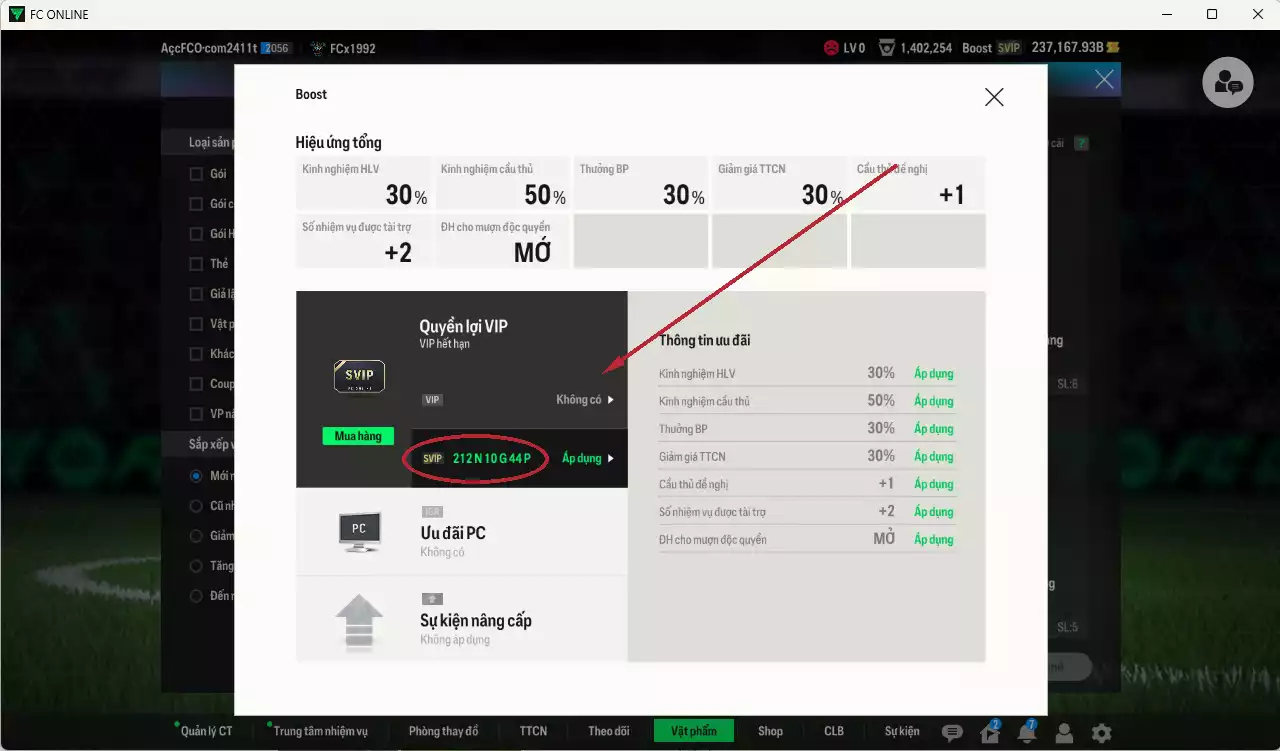Expand the Ưu đãi PC section
1280x751 pixels.
point(461,533)
